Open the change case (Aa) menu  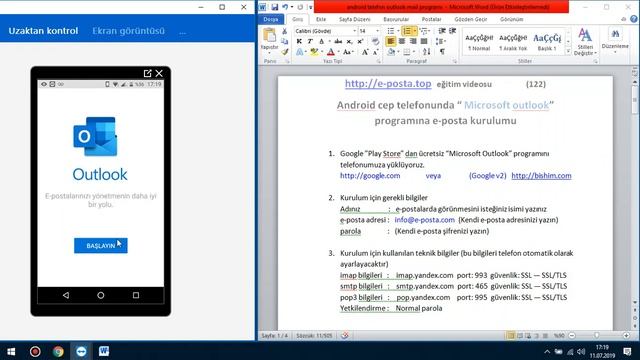(x=347, y=52)
